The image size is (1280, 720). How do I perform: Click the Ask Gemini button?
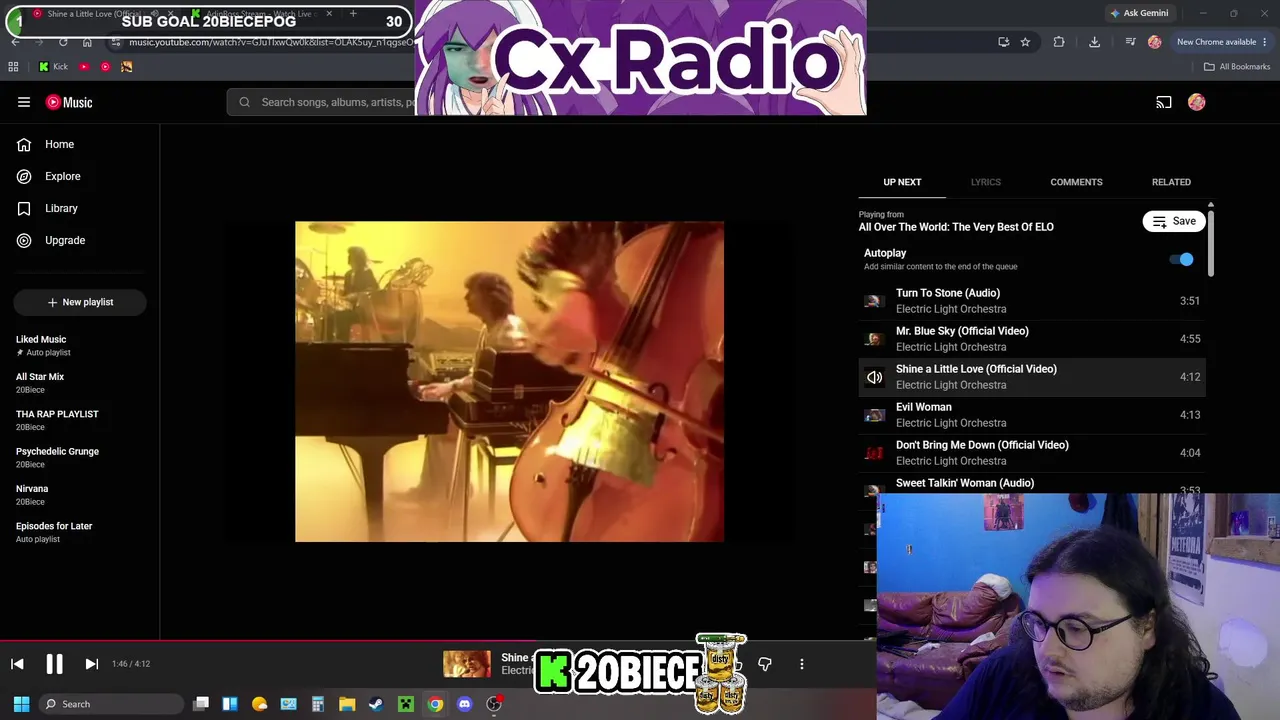[1138, 13]
